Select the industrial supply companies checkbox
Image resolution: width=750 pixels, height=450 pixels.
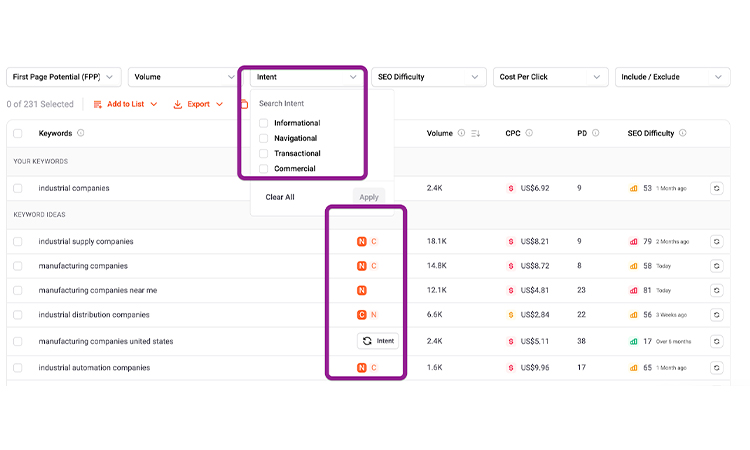18,241
